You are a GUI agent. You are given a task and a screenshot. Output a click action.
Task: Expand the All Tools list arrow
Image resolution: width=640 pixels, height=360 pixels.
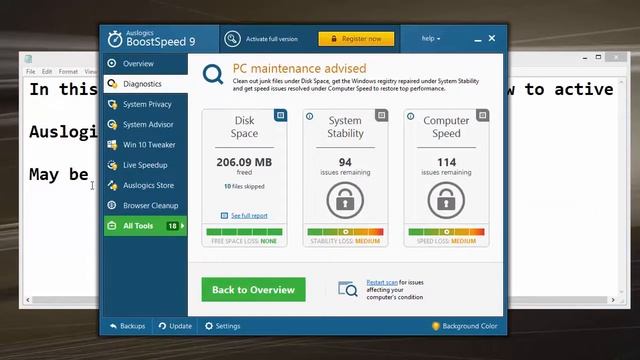tap(182, 226)
